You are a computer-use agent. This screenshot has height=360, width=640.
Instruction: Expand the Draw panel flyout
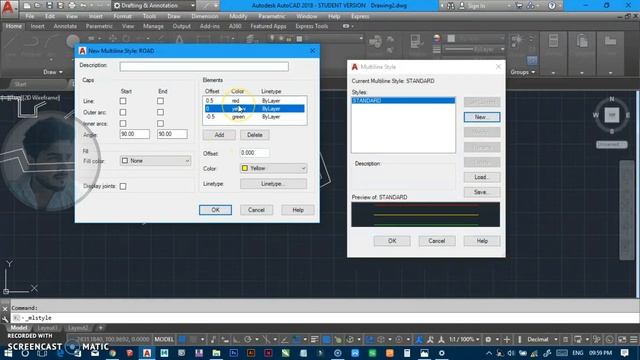click(x=53, y=72)
